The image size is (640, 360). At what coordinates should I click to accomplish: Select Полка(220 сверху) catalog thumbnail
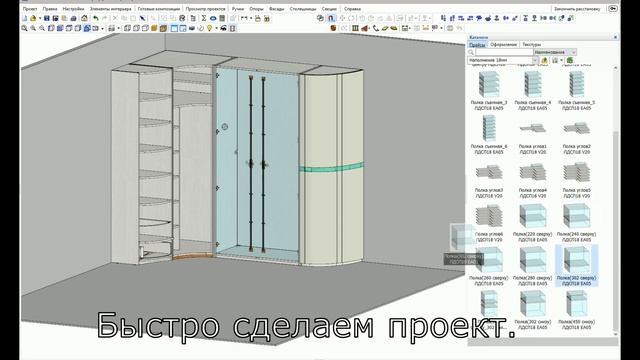(533, 216)
